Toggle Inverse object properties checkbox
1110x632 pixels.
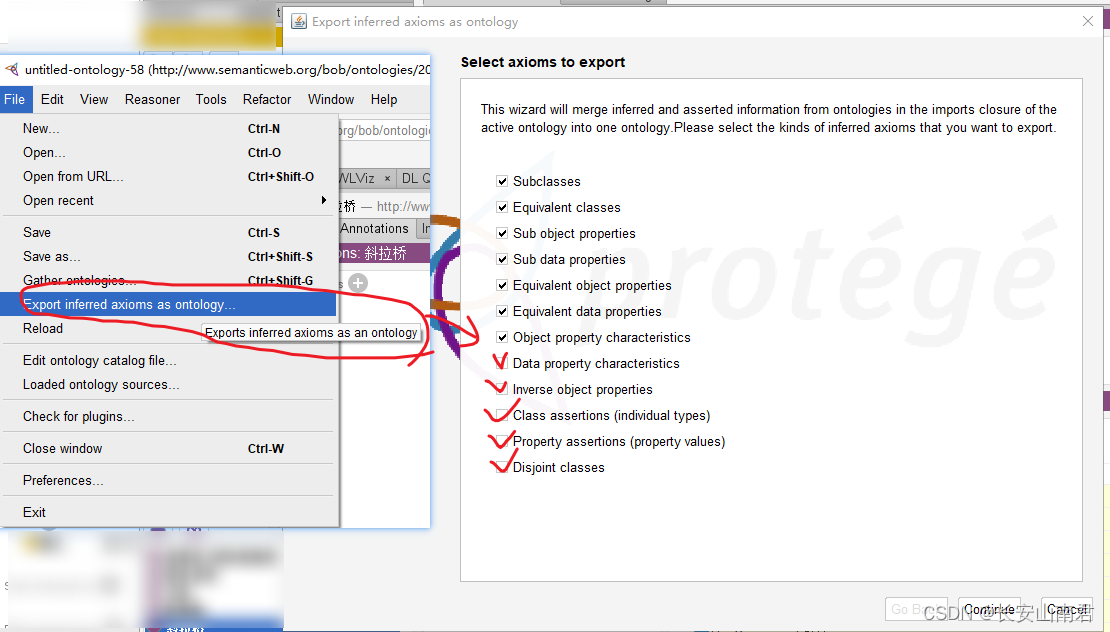pos(502,389)
